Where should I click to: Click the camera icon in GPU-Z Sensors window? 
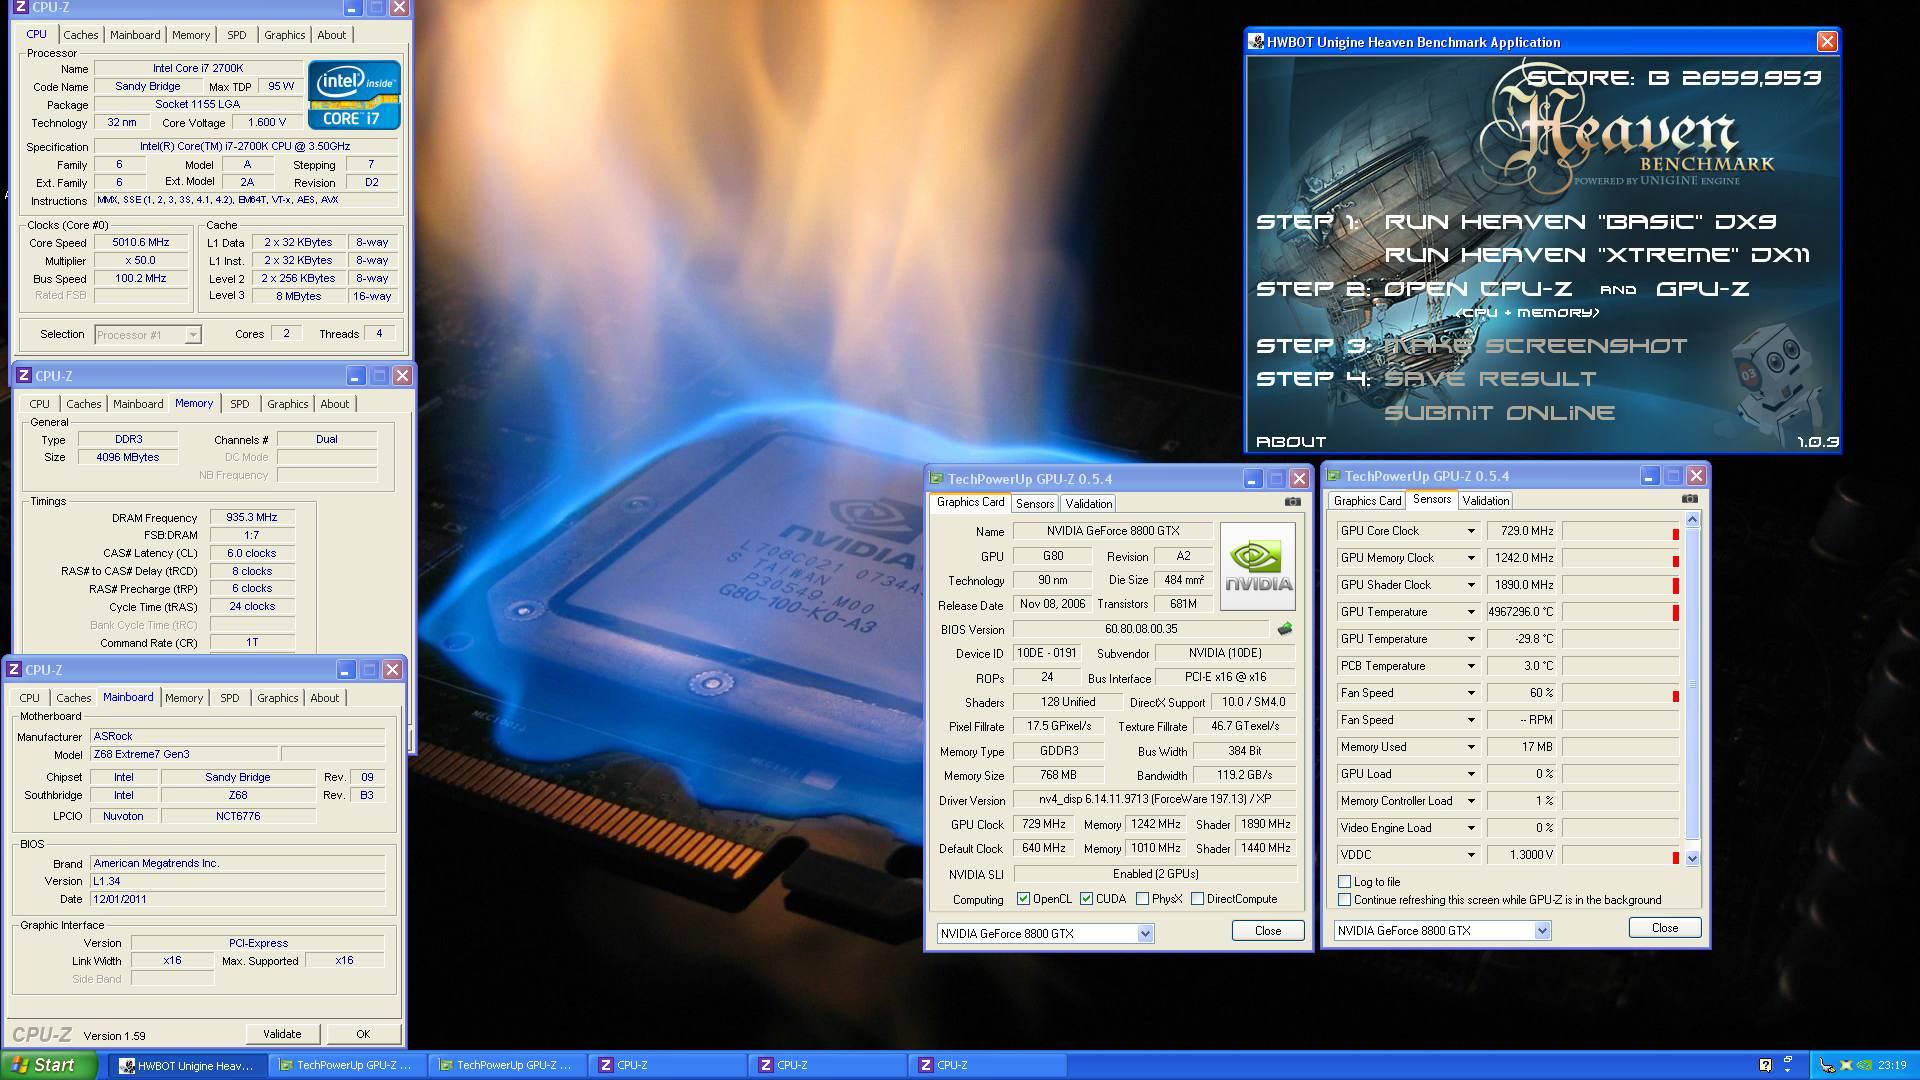point(1689,499)
